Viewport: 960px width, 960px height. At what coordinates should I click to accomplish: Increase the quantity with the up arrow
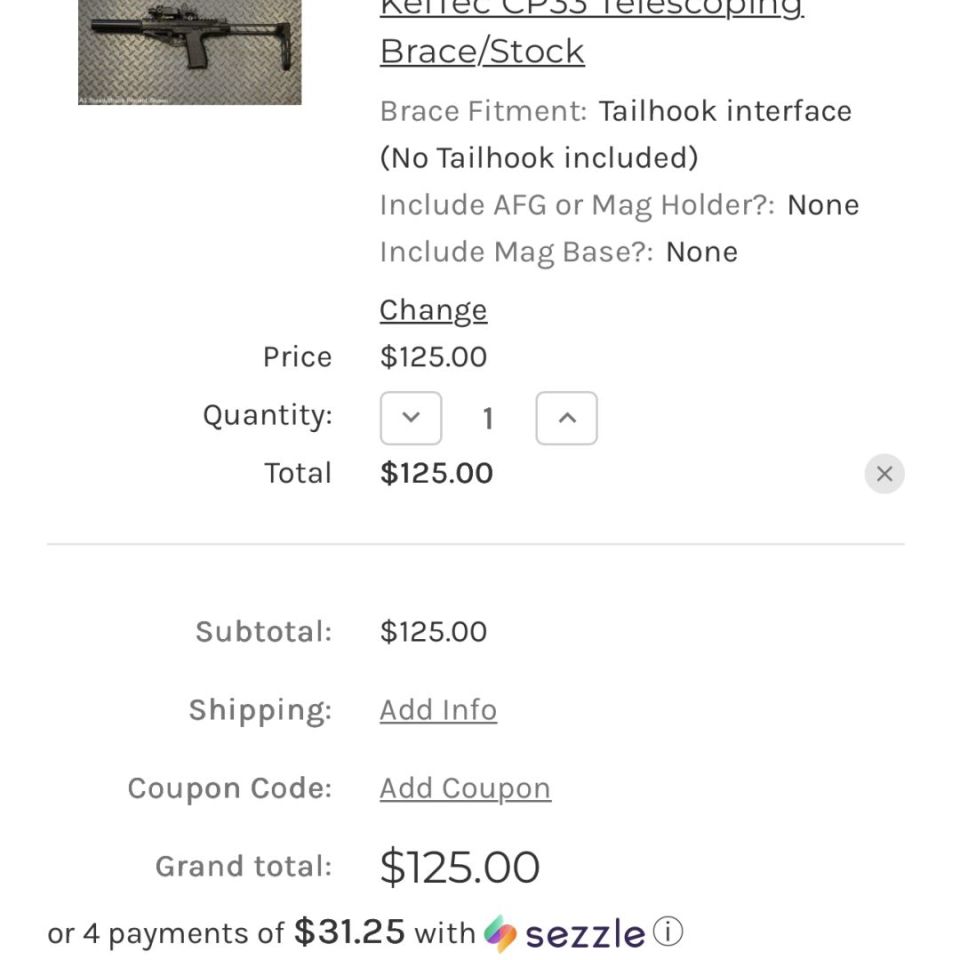[566, 418]
